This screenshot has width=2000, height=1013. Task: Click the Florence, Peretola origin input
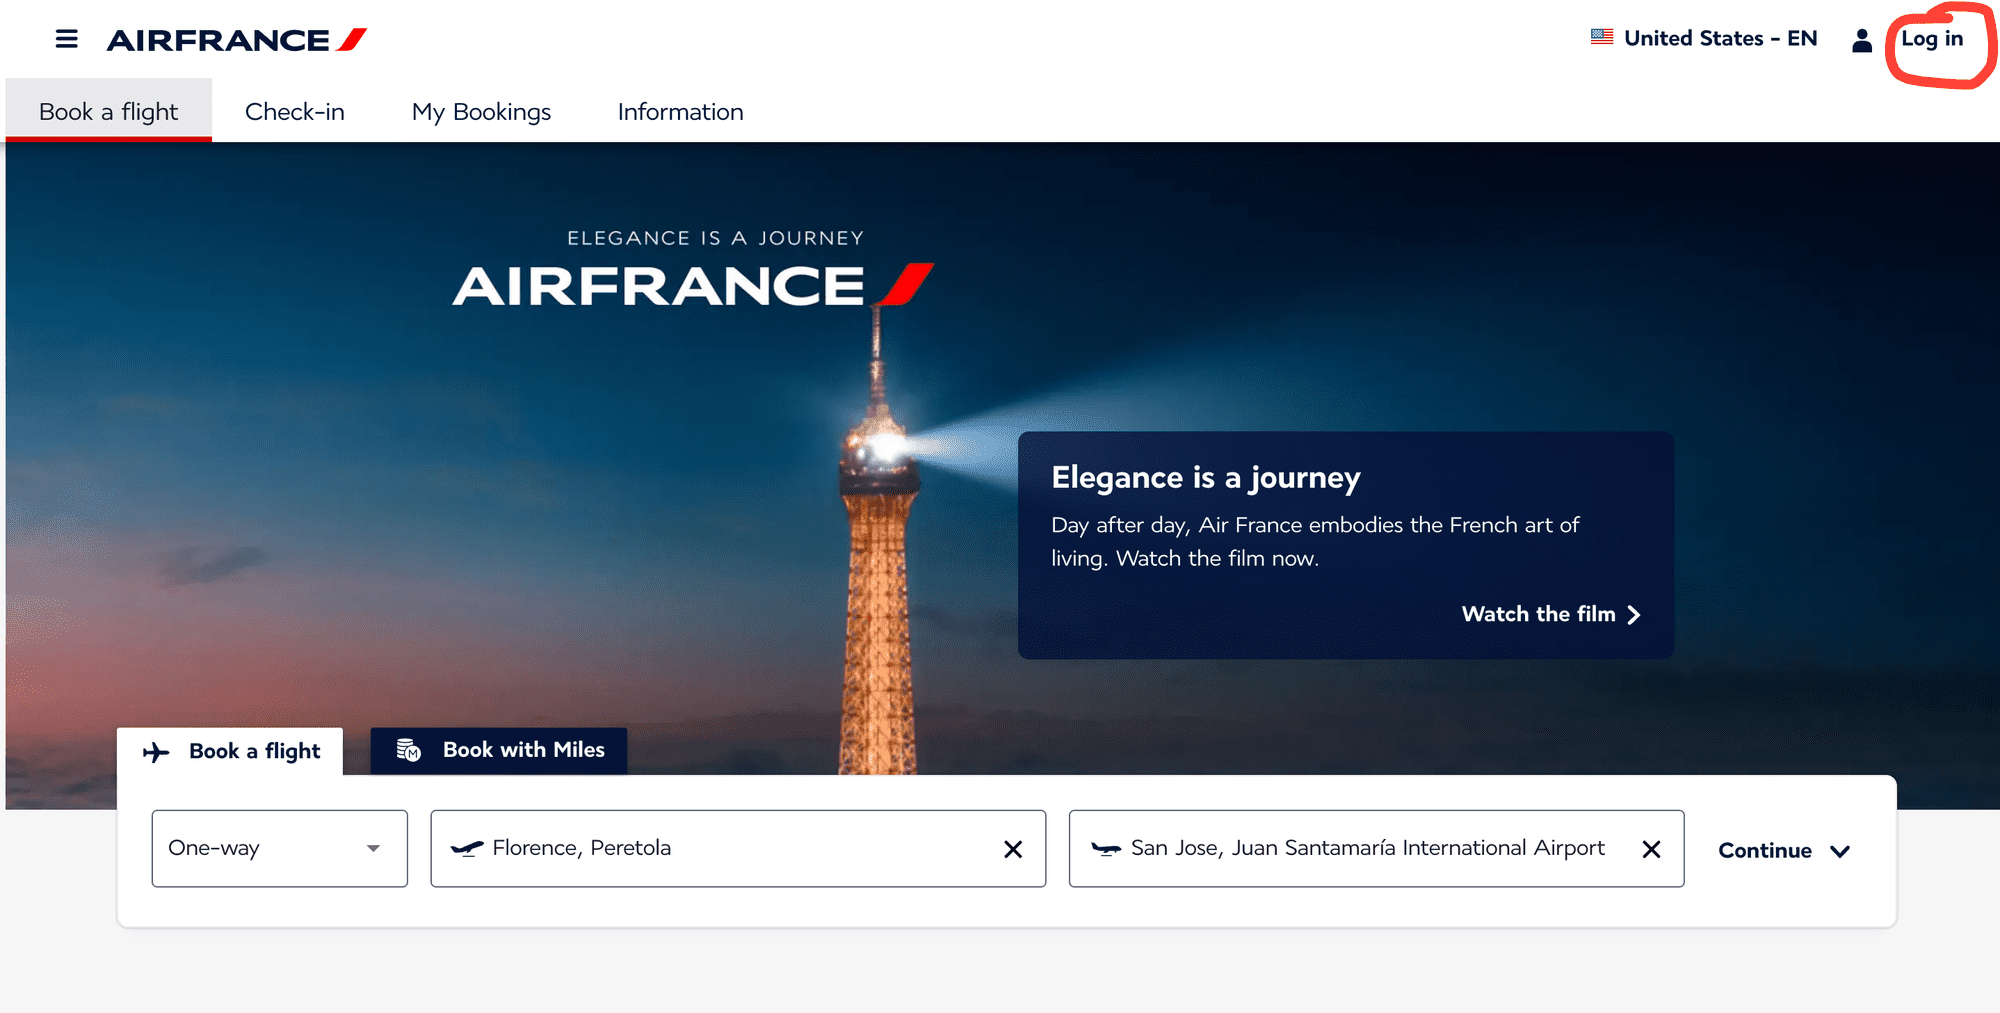(738, 848)
